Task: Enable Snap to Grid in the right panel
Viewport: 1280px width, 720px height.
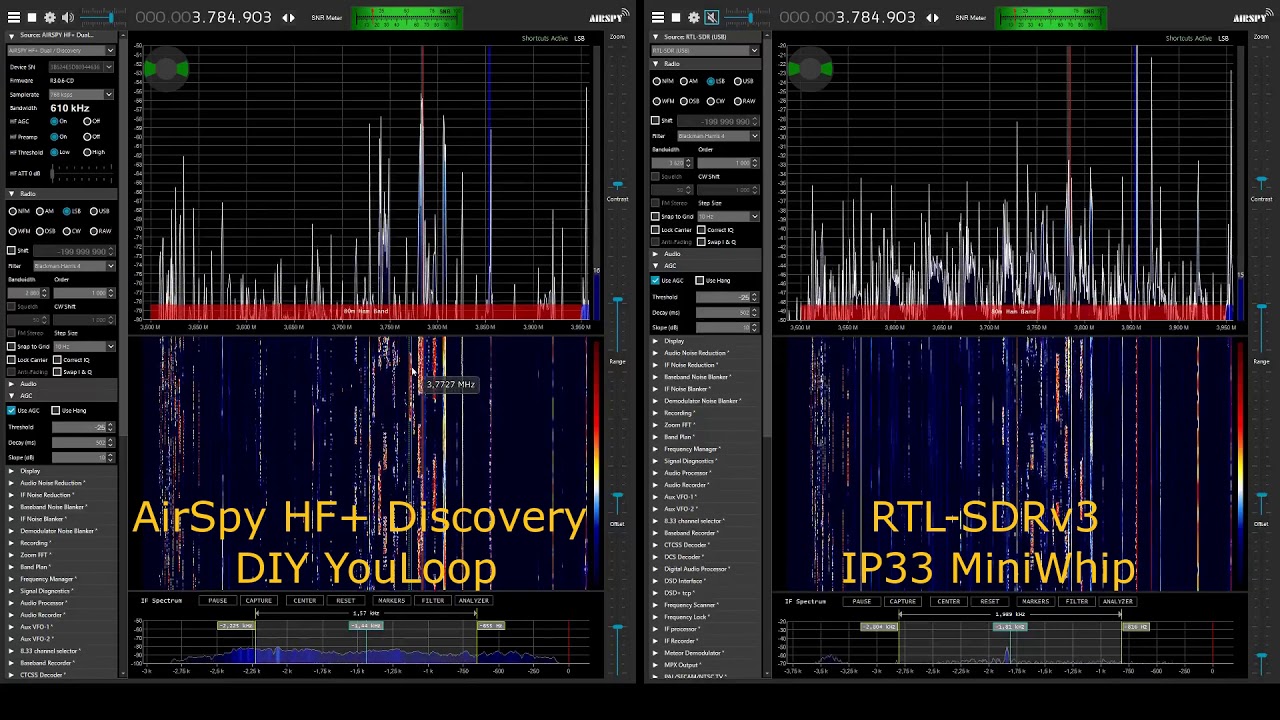Action: (x=656, y=216)
